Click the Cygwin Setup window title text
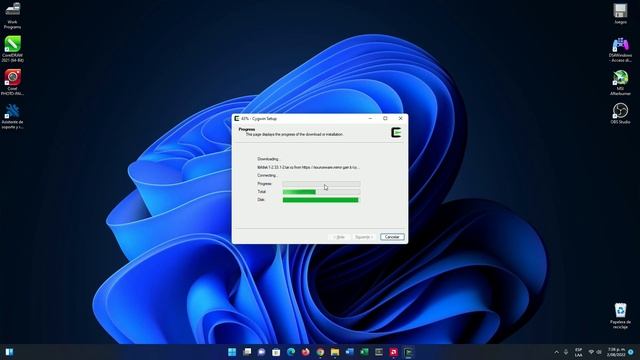This screenshot has height=360, width=640. [x=259, y=118]
